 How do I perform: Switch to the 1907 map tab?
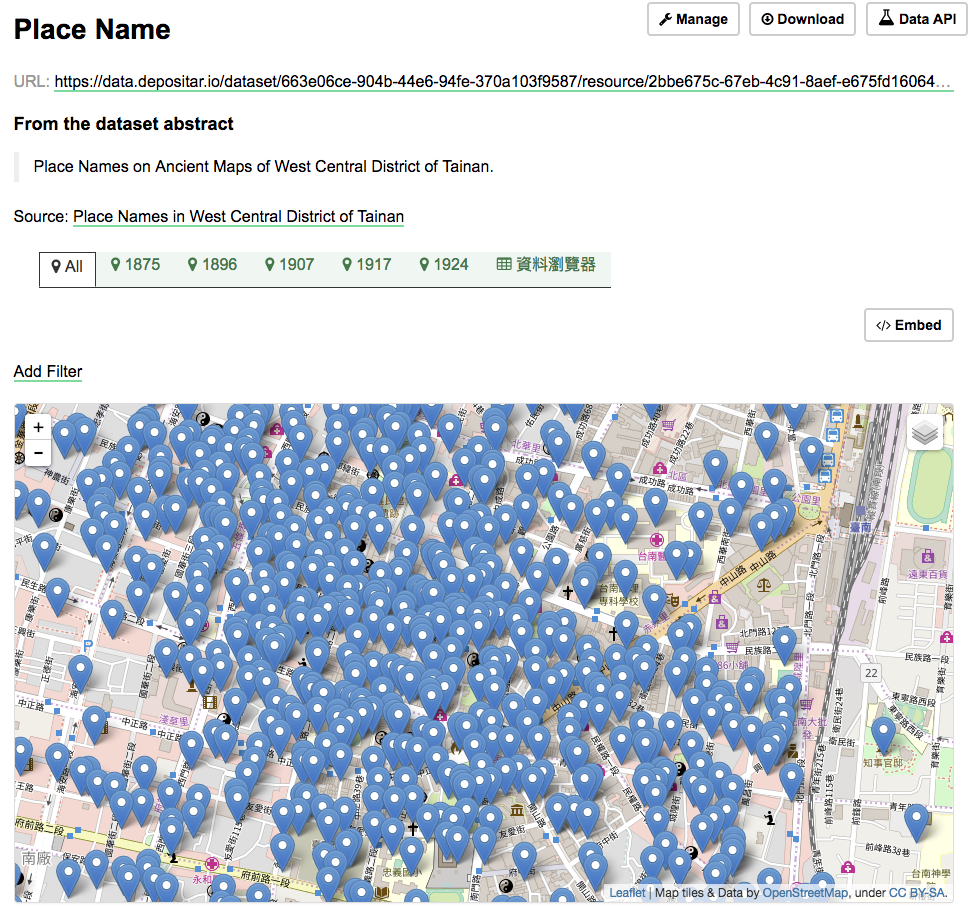[x=289, y=265]
